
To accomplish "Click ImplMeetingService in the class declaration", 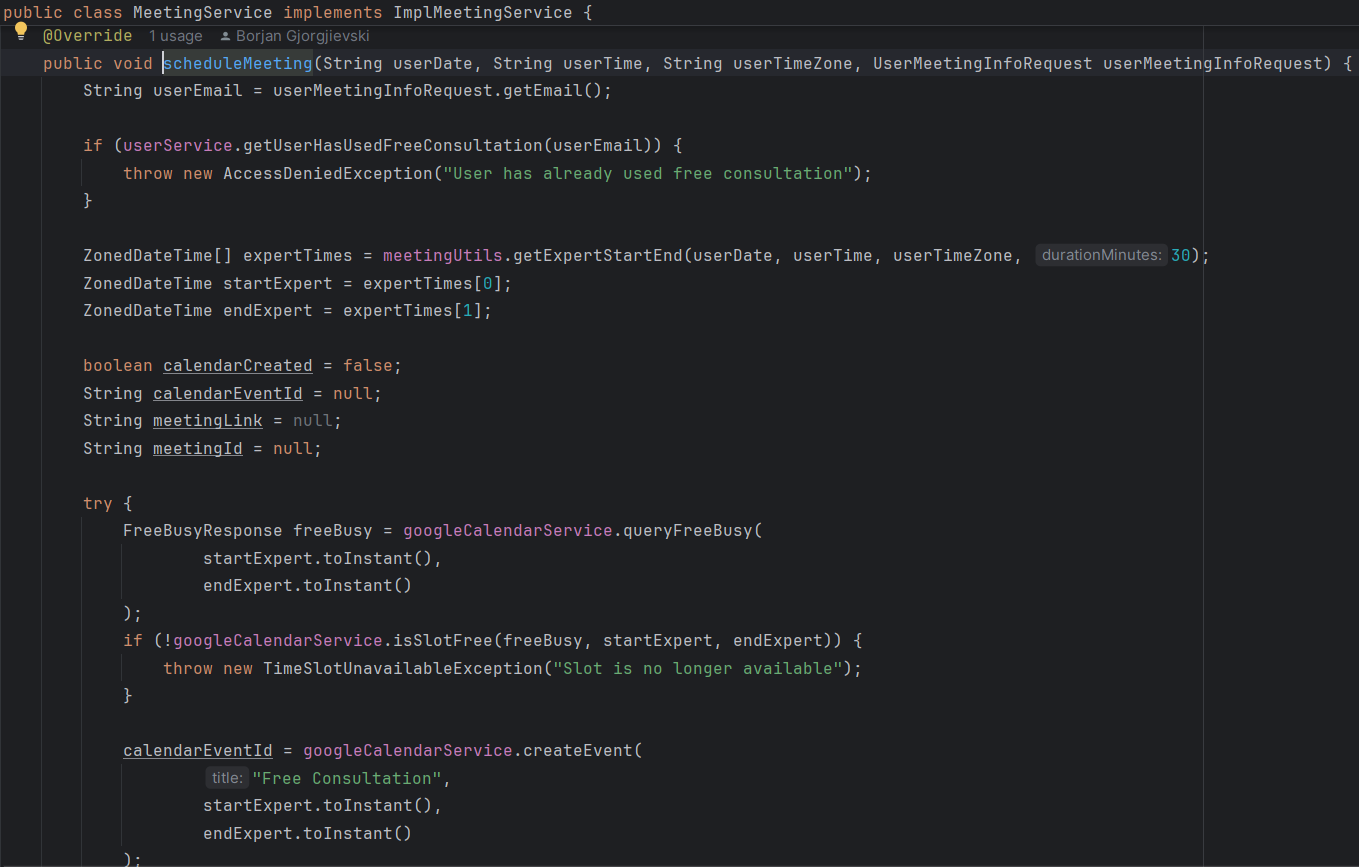I will [x=483, y=12].
